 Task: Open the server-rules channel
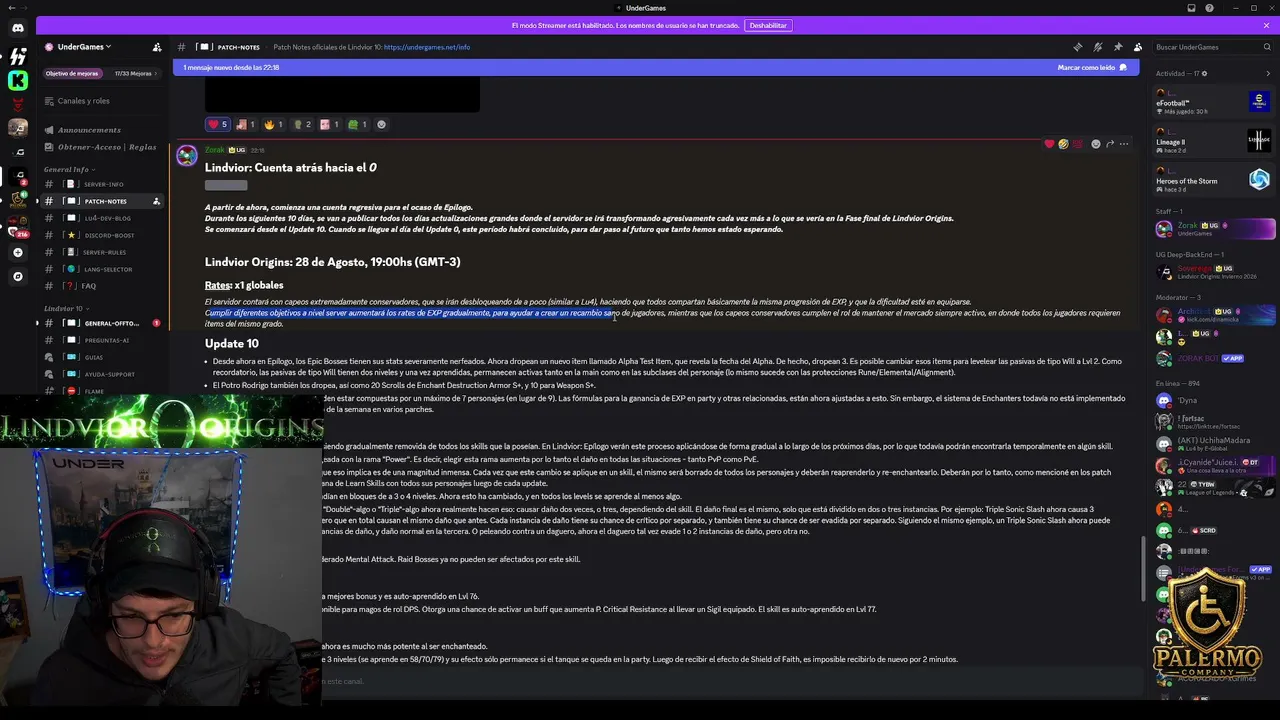[102, 252]
